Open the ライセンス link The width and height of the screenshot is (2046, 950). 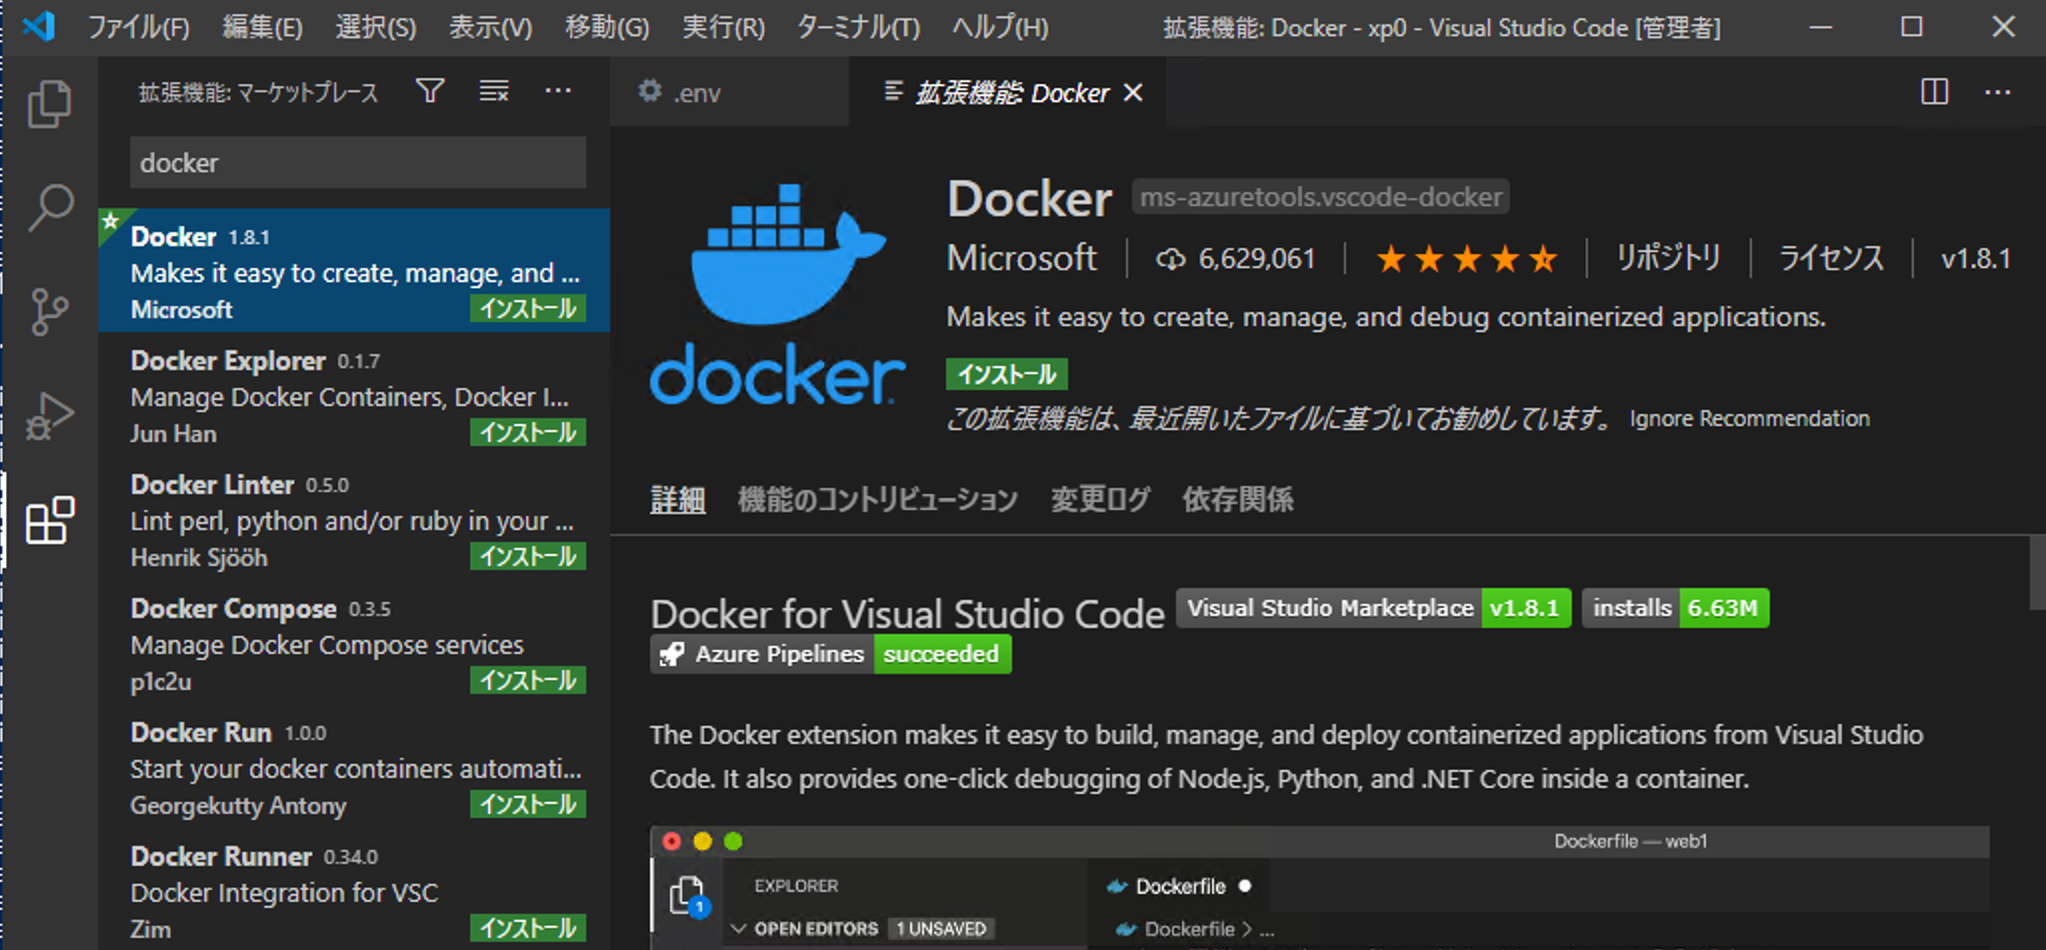coord(1831,259)
